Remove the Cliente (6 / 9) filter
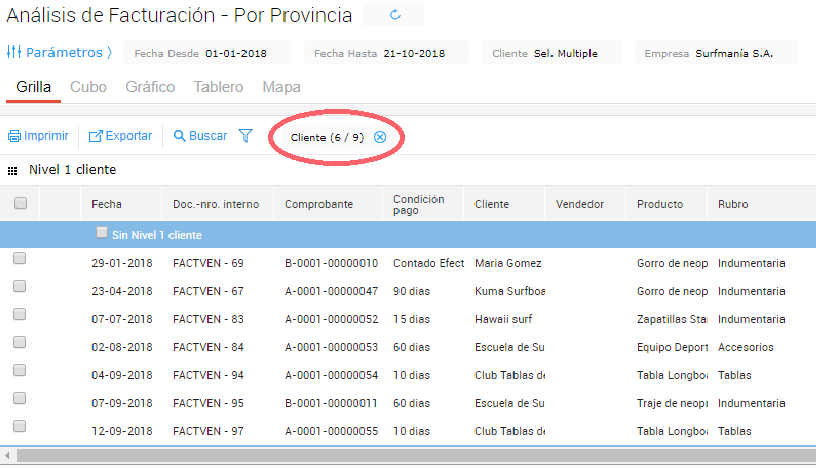The width and height of the screenshot is (816, 468). coord(380,137)
